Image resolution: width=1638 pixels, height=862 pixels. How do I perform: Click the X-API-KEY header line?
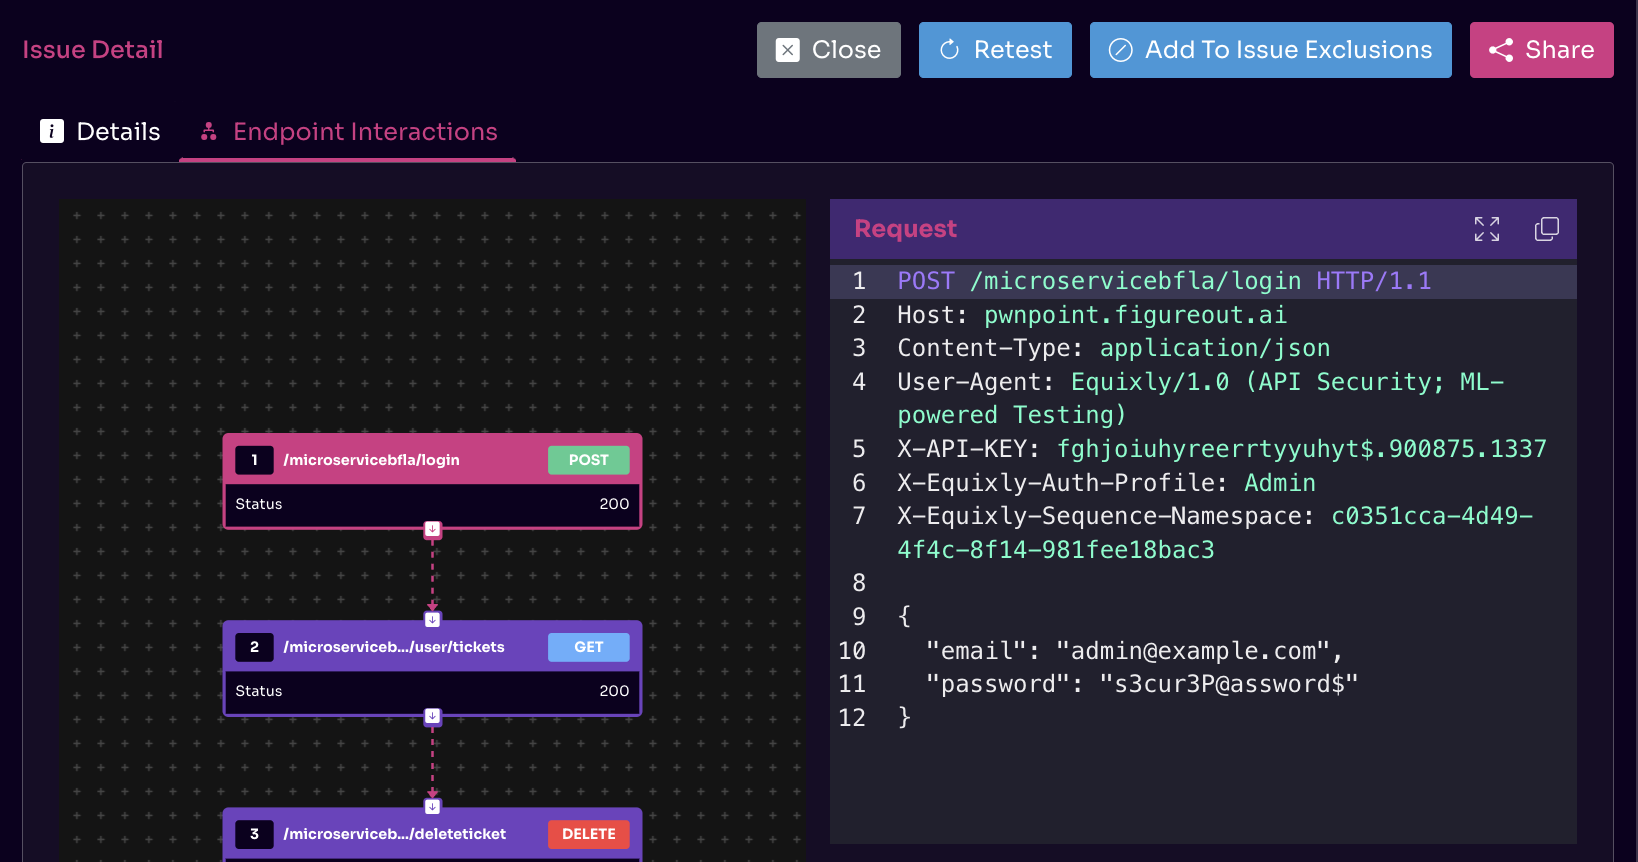point(1220,449)
